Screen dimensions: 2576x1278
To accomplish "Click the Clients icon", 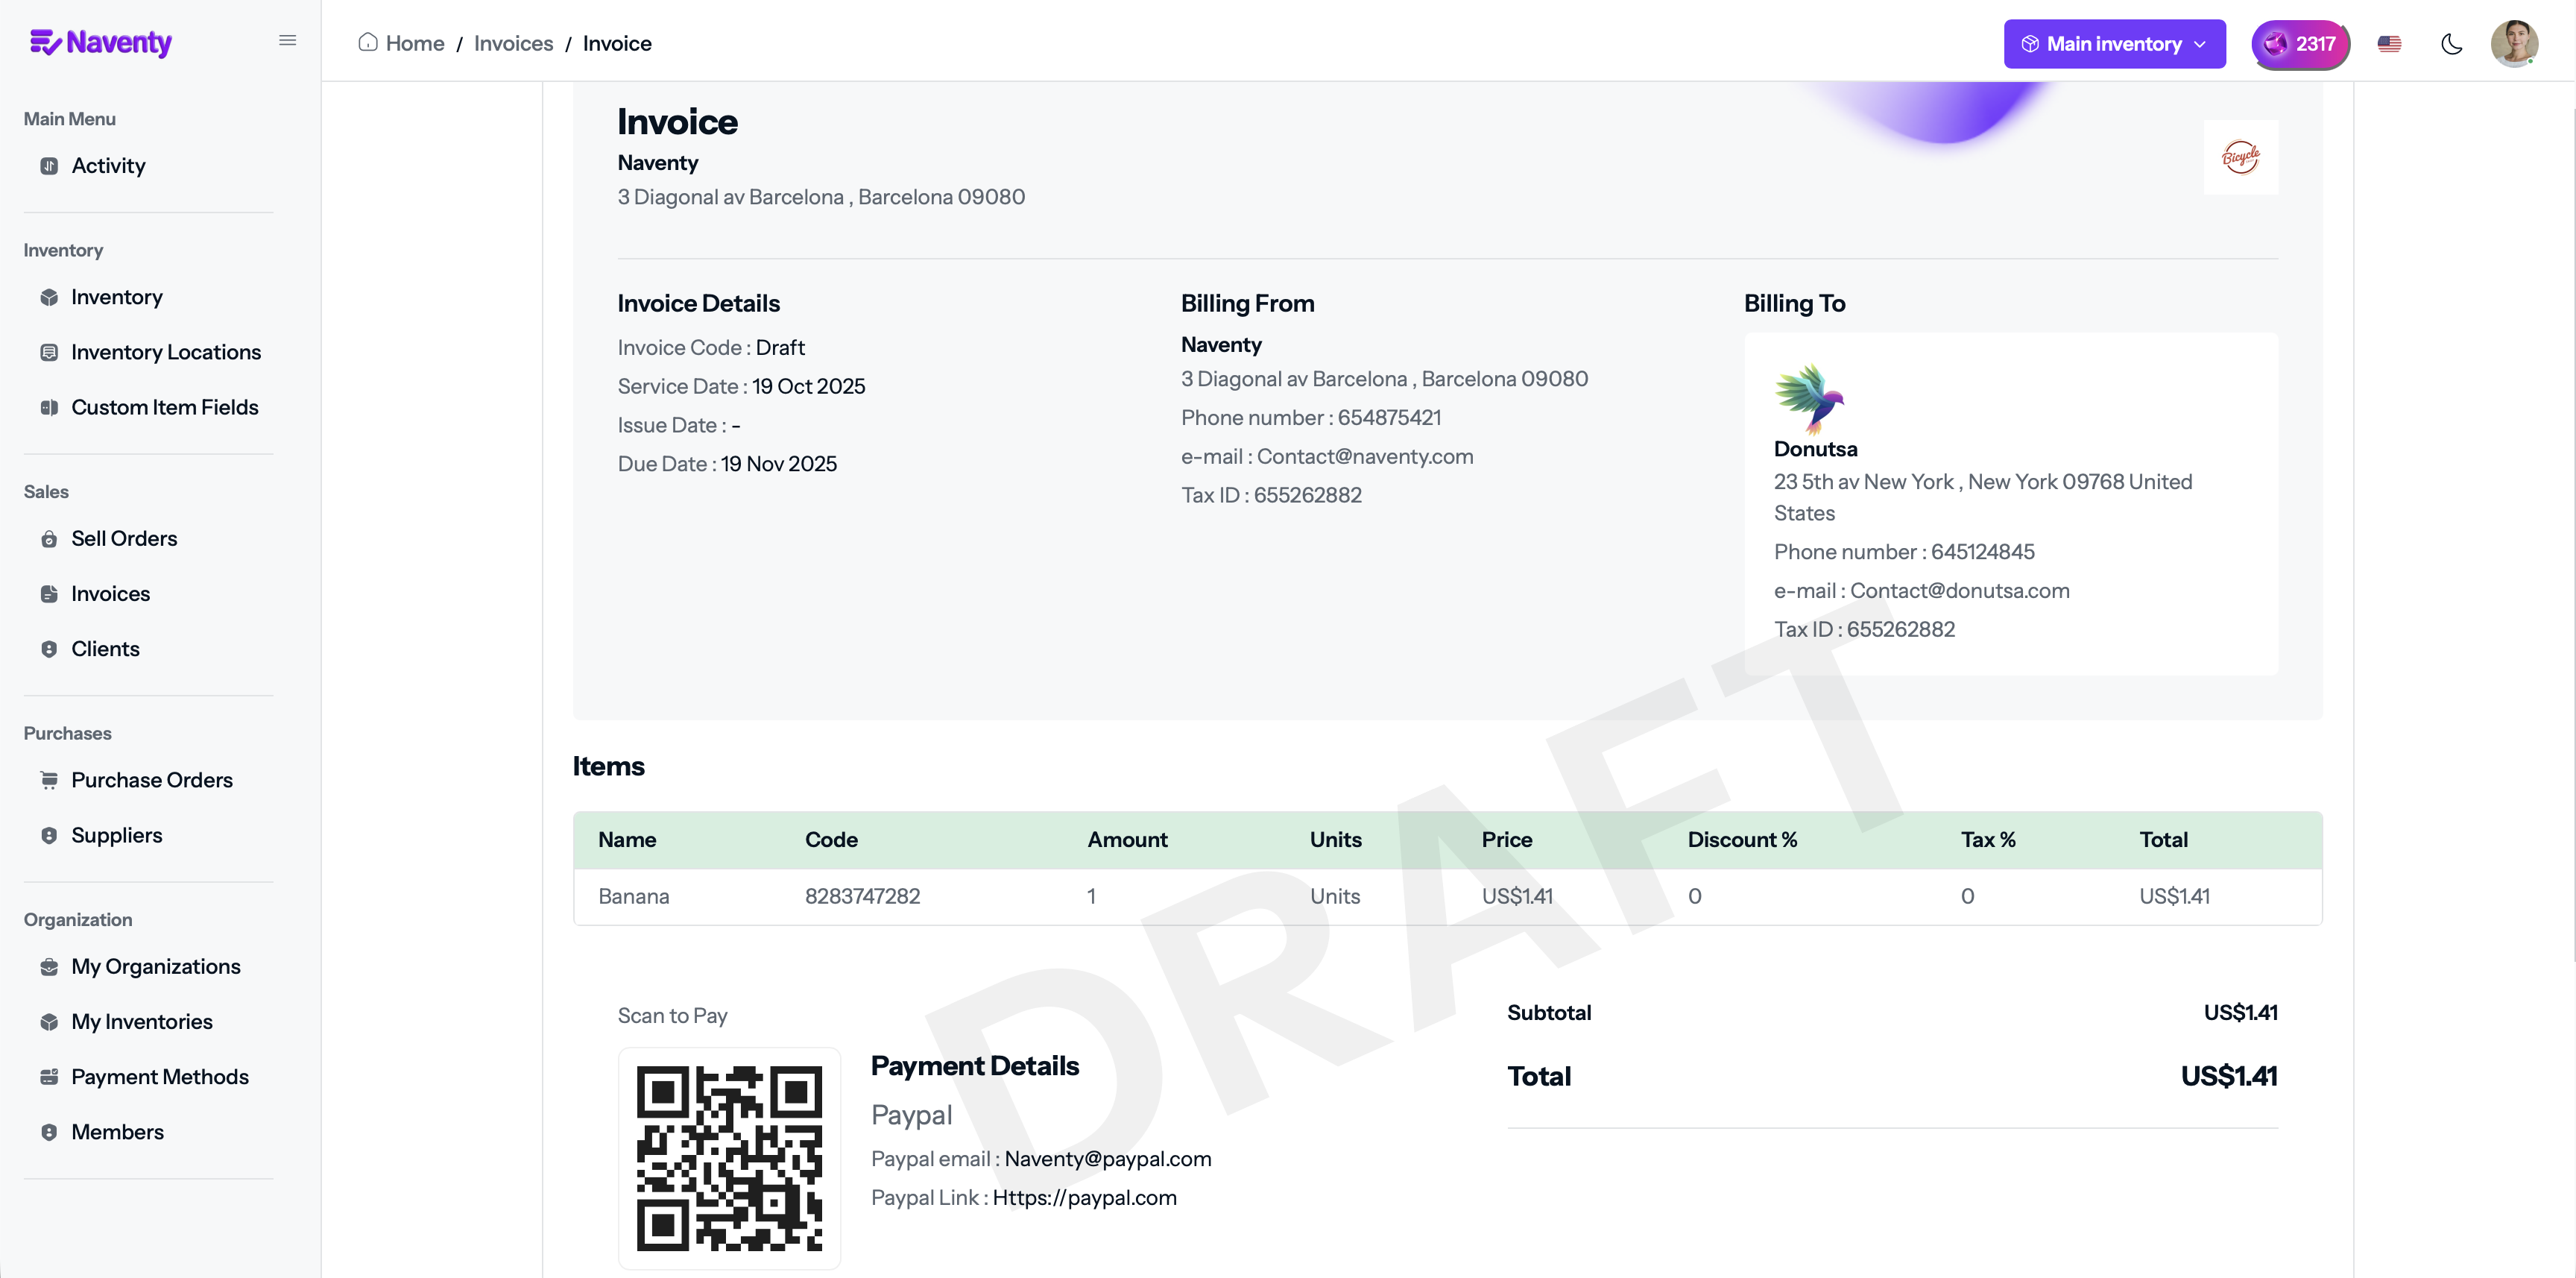I will 49,649.
